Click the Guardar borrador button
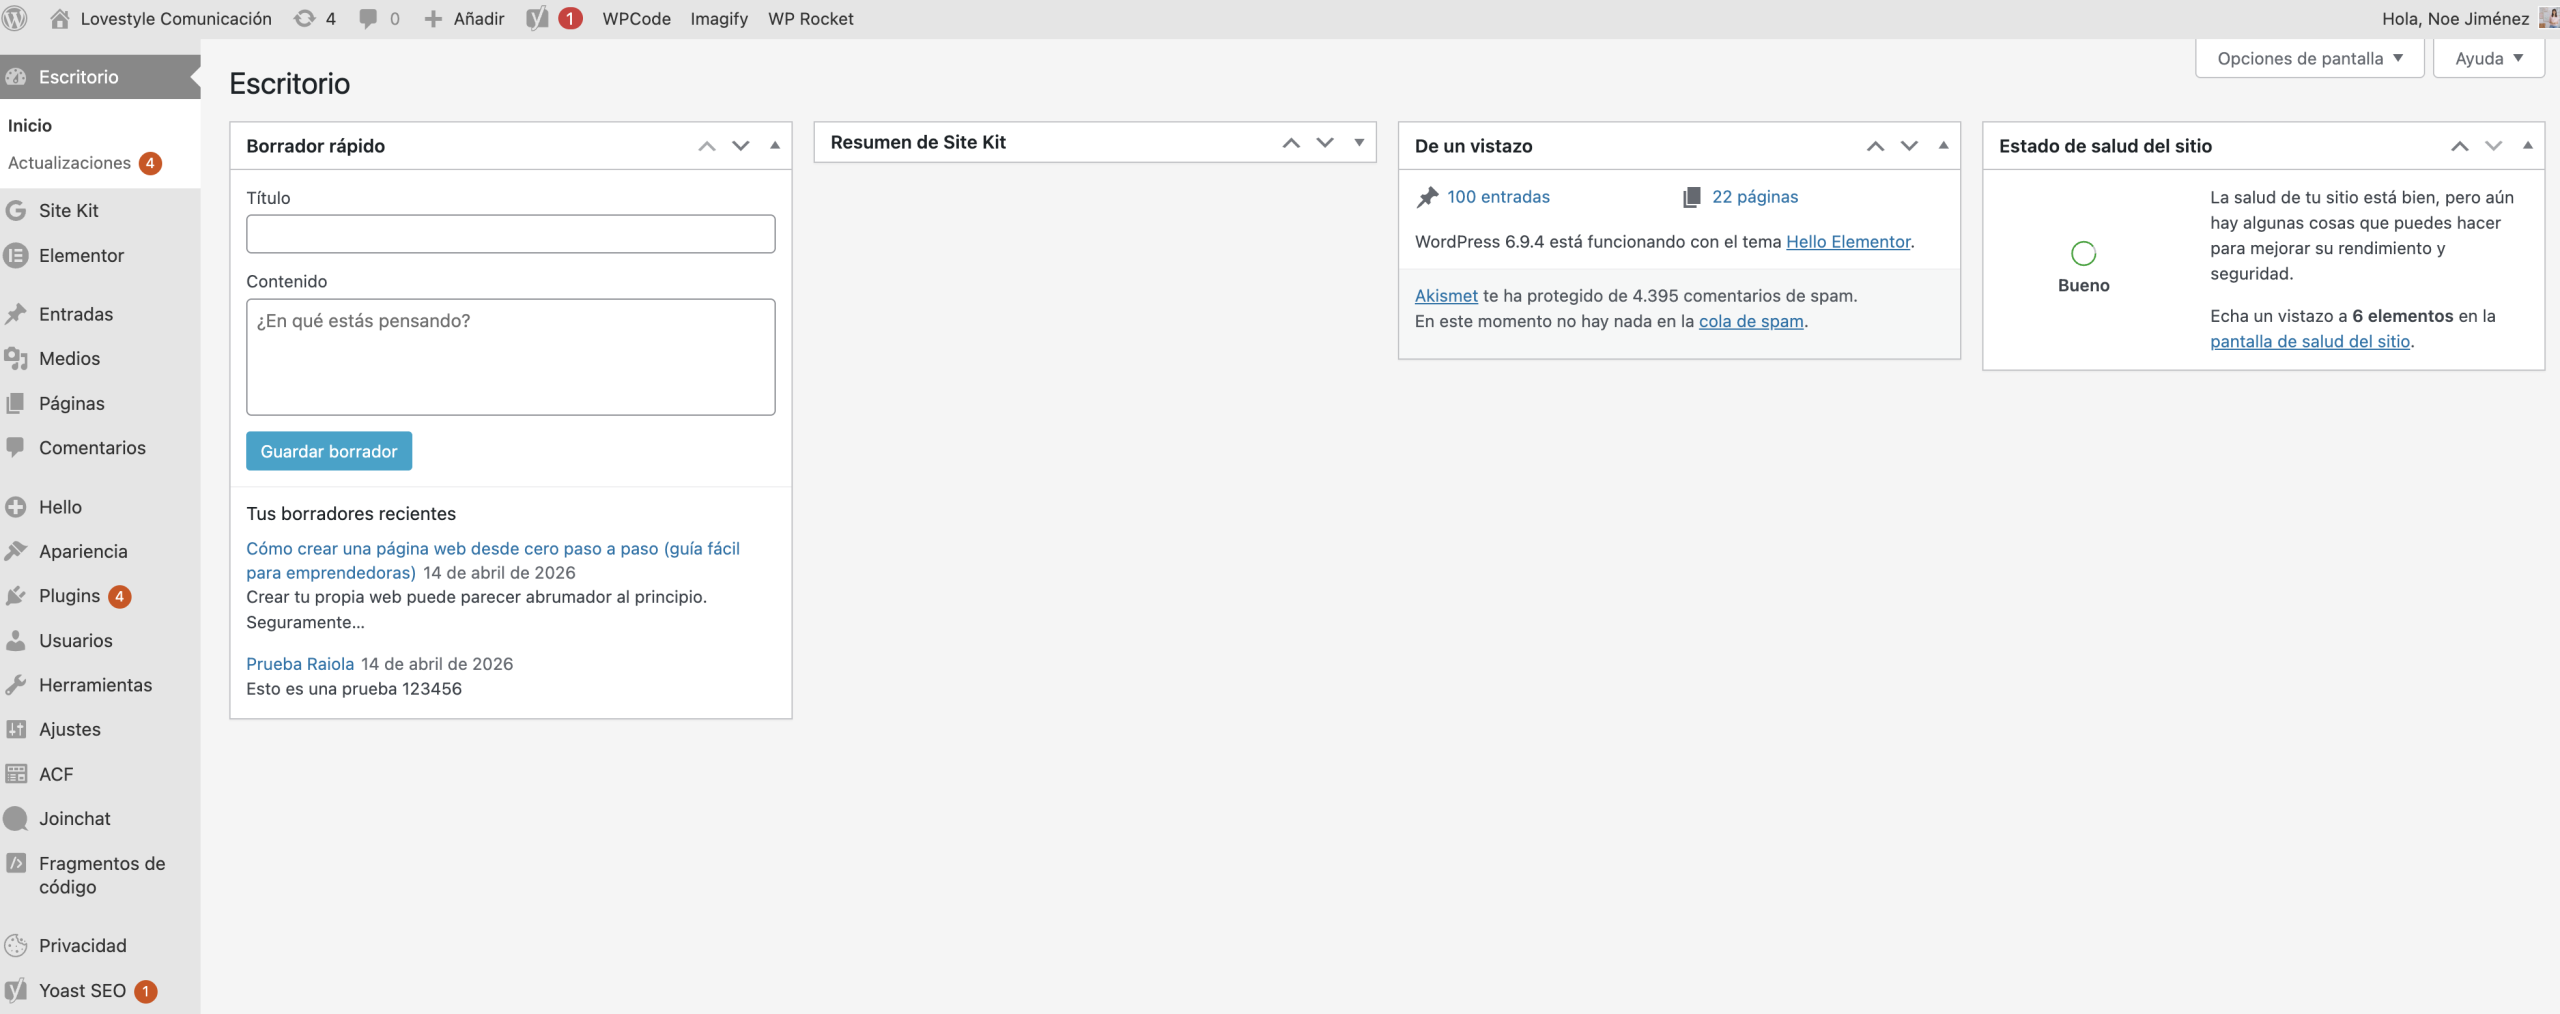The height and width of the screenshot is (1014, 2560). [x=329, y=451]
